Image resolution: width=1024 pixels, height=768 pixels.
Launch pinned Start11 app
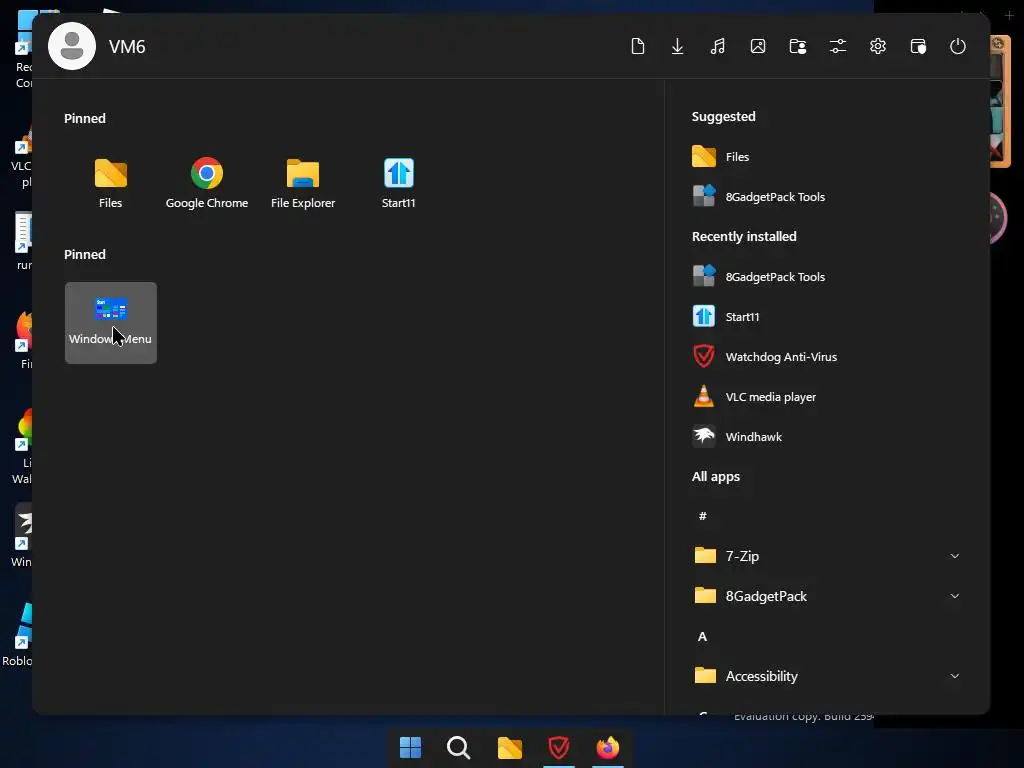point(398,184)
